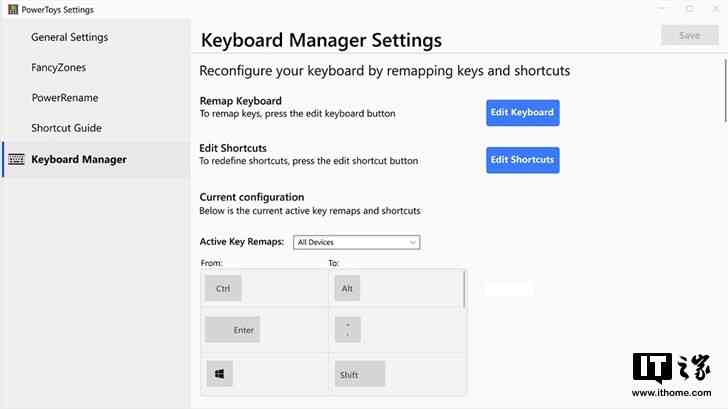
Task: Select the Windows logo key remap entry
Action: [219, 374]
